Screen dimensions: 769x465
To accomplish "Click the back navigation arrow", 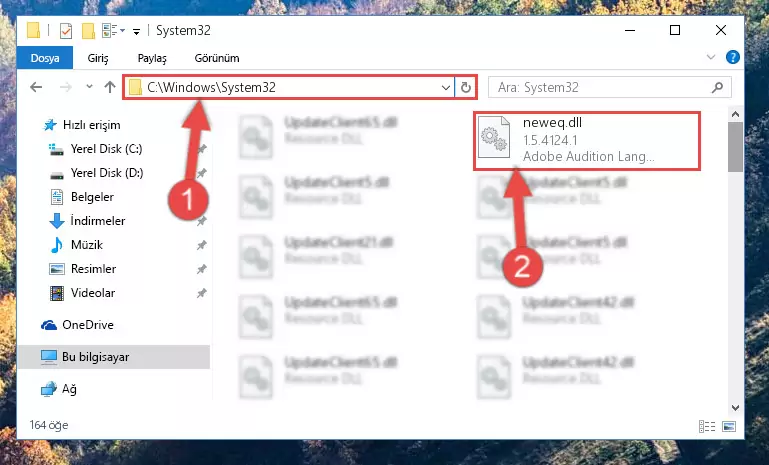I will (36, 87).
